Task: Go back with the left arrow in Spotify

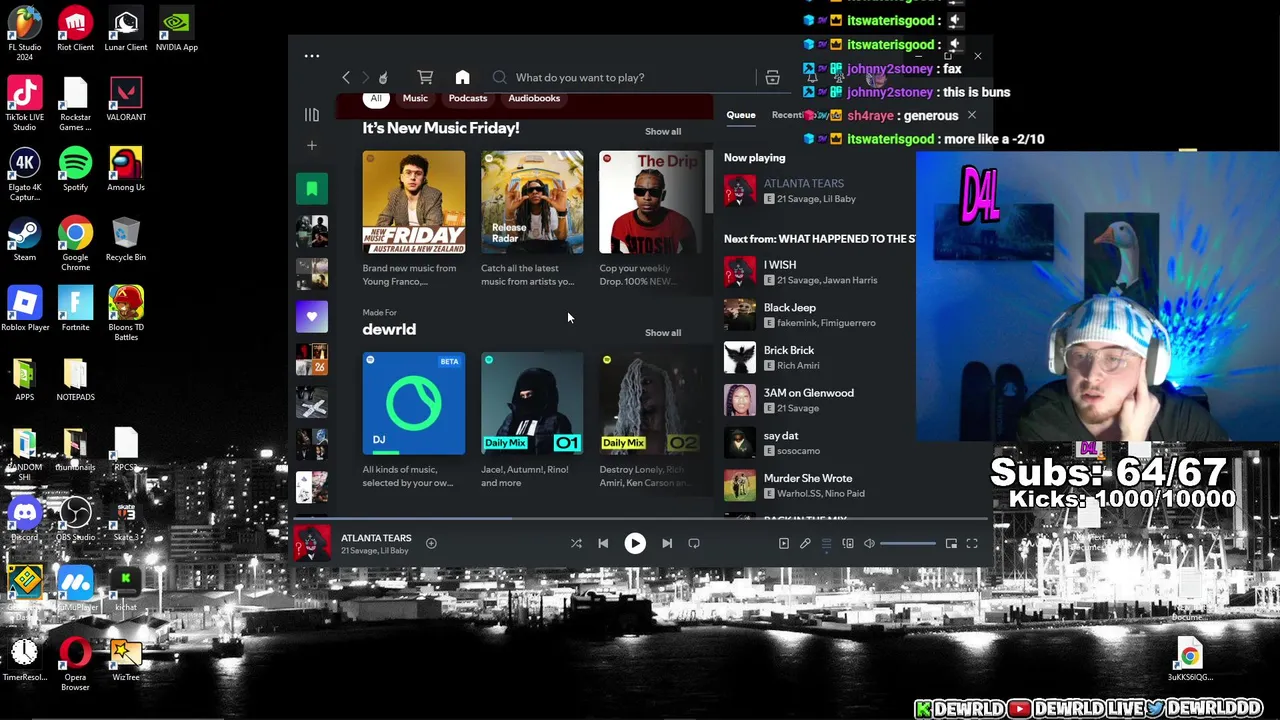Action: click(x=346, y=77)
